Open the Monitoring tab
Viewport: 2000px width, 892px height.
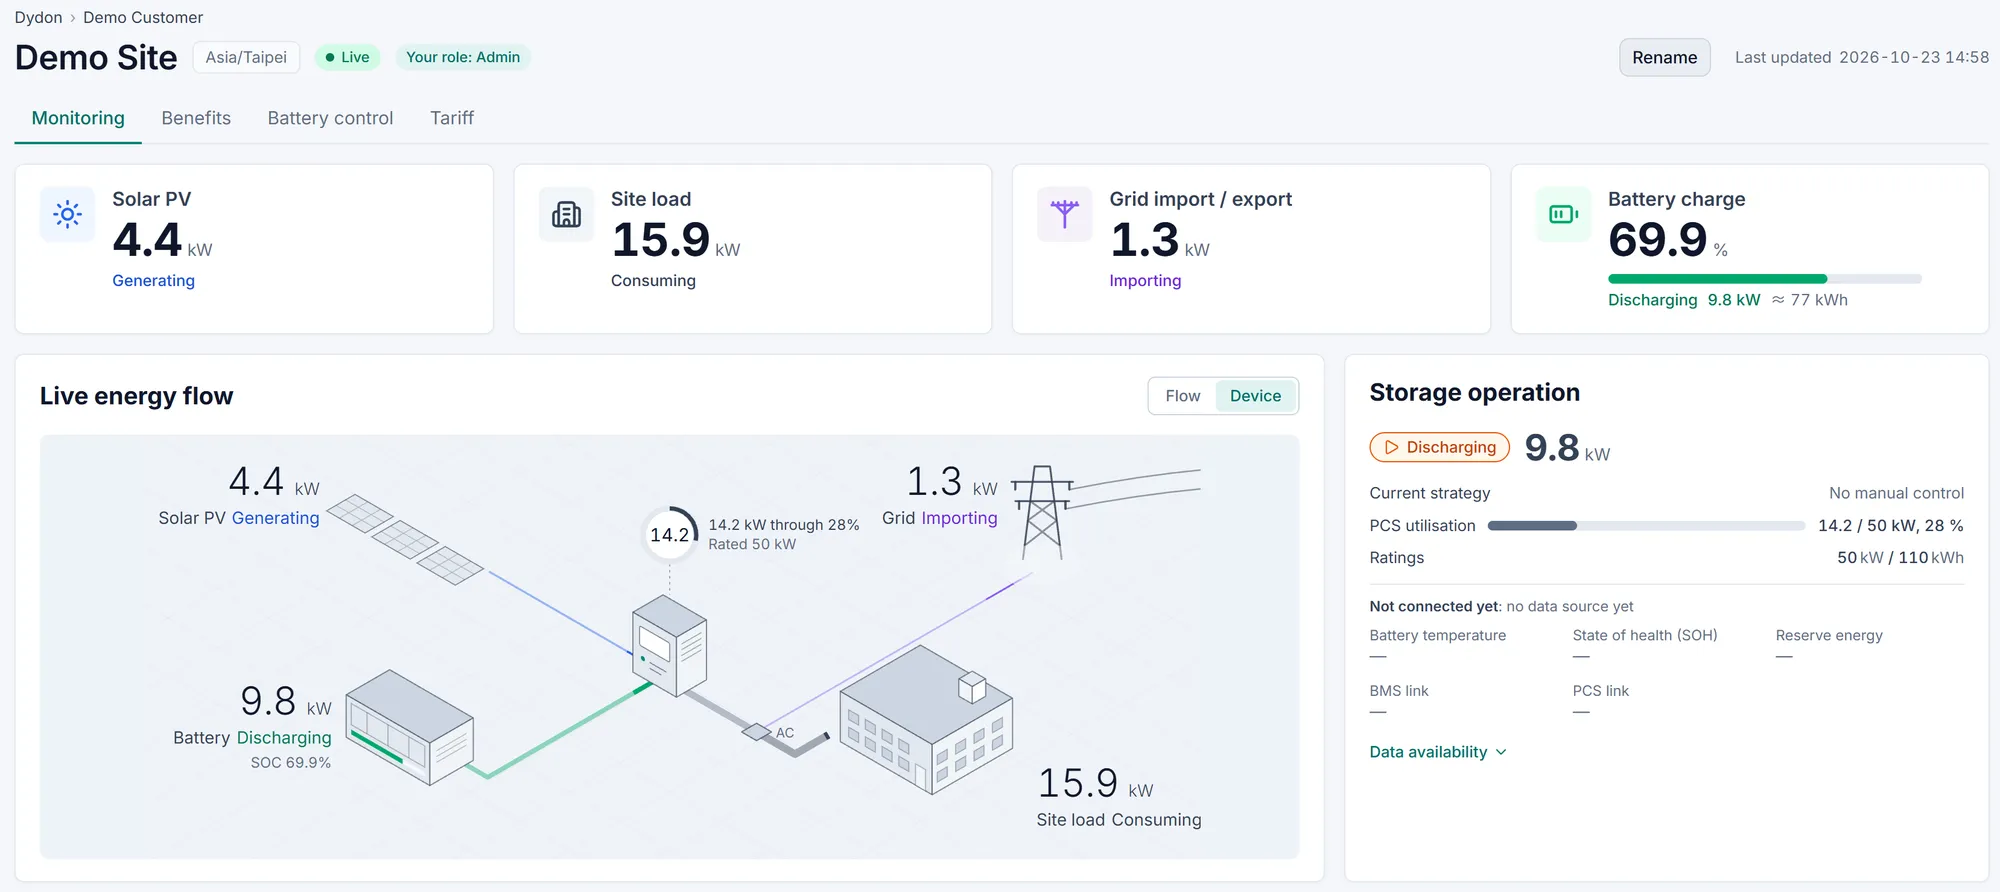tap(78, 118)
